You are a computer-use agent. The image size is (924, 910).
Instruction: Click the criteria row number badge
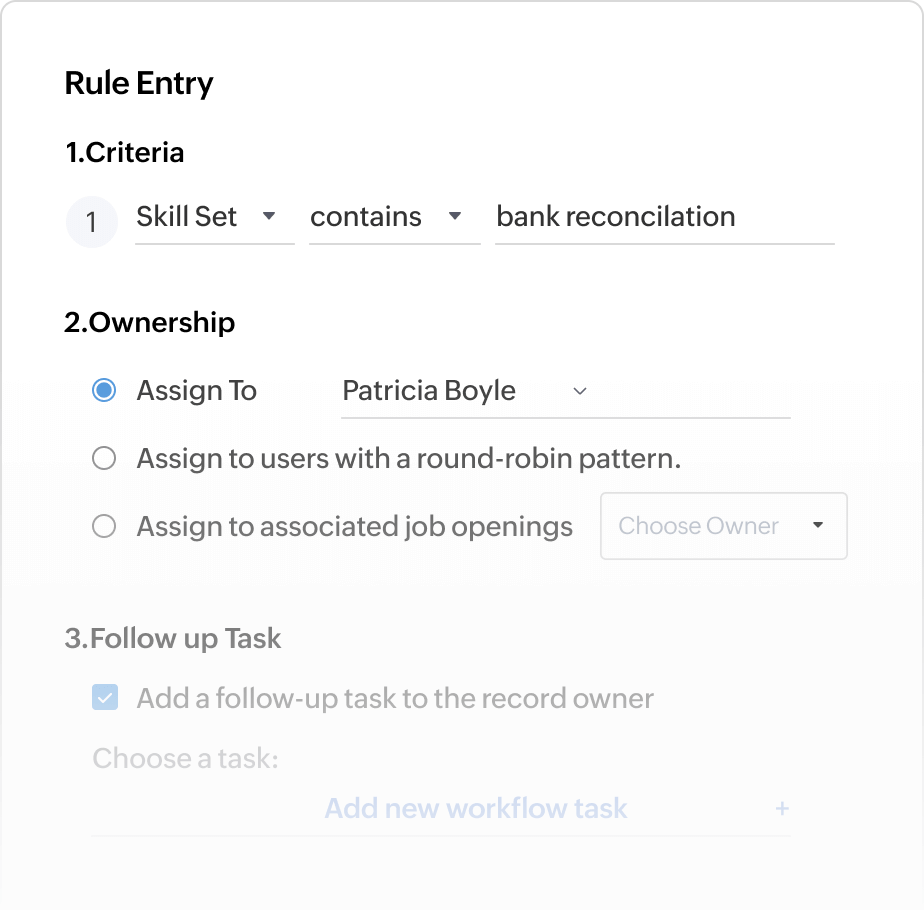[91, 221]
